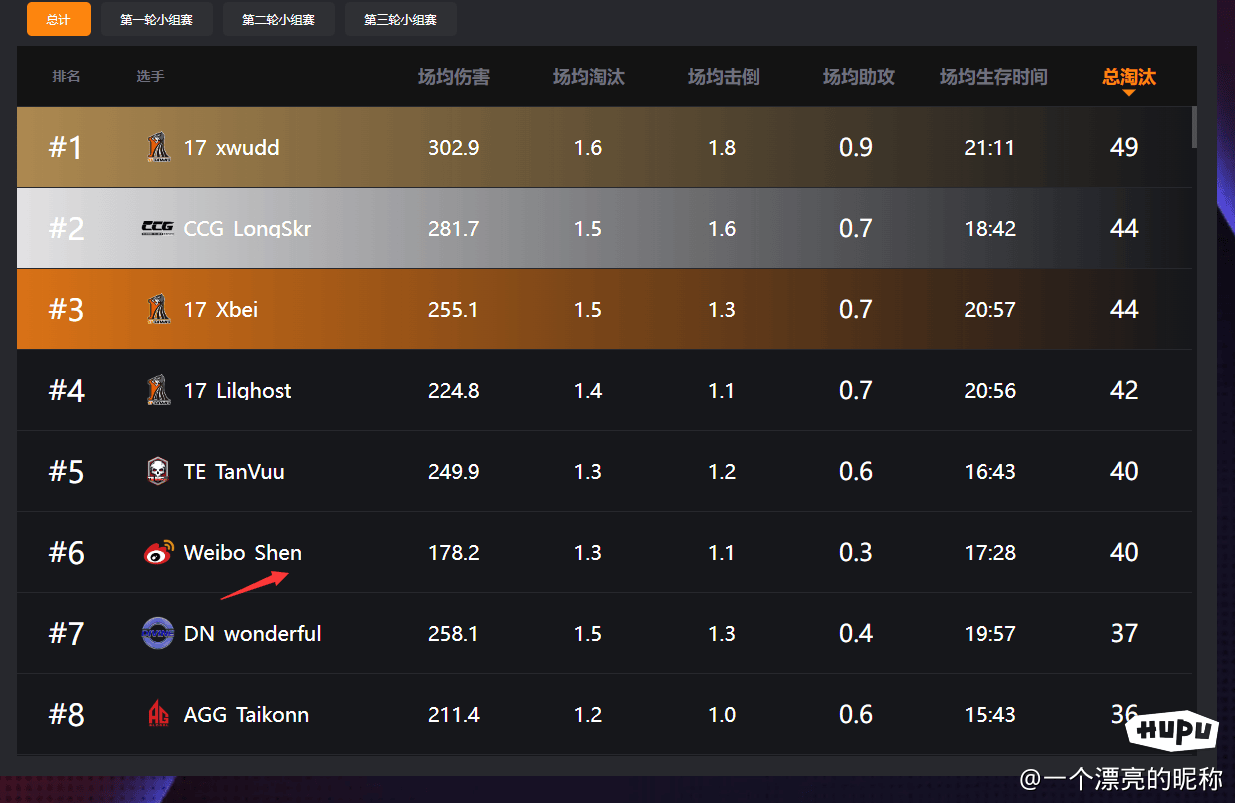Click TanVuu's survival time 16:43

990,472
